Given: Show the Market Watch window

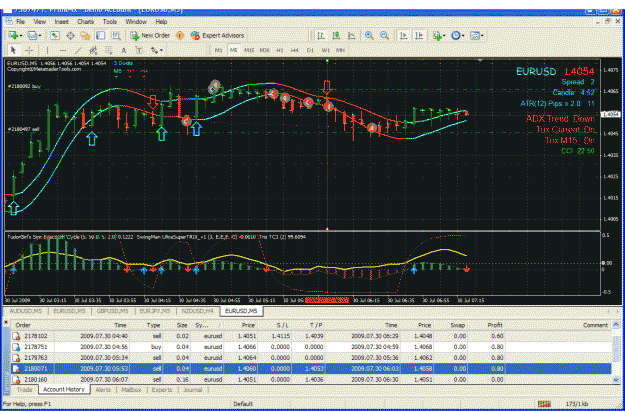Looking at the screenshot, I should pyautogui.click(x=55, y=35).
